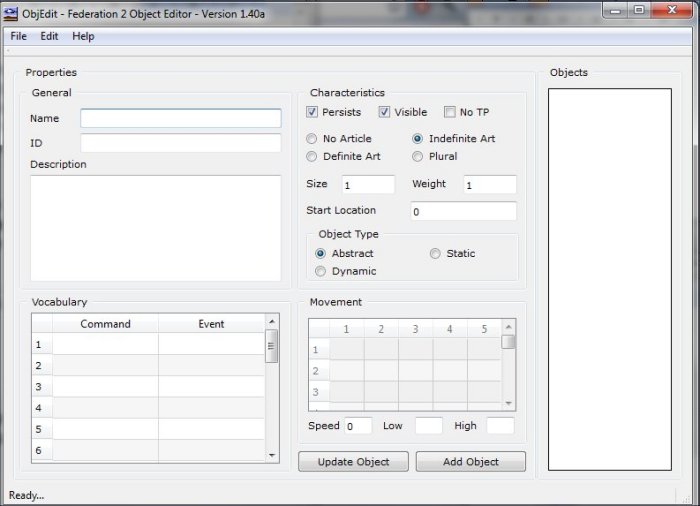Click Movement grid column 5 header
Viewport: 700px width, 506px height.
pyautogui.click(x=484, y=329)
